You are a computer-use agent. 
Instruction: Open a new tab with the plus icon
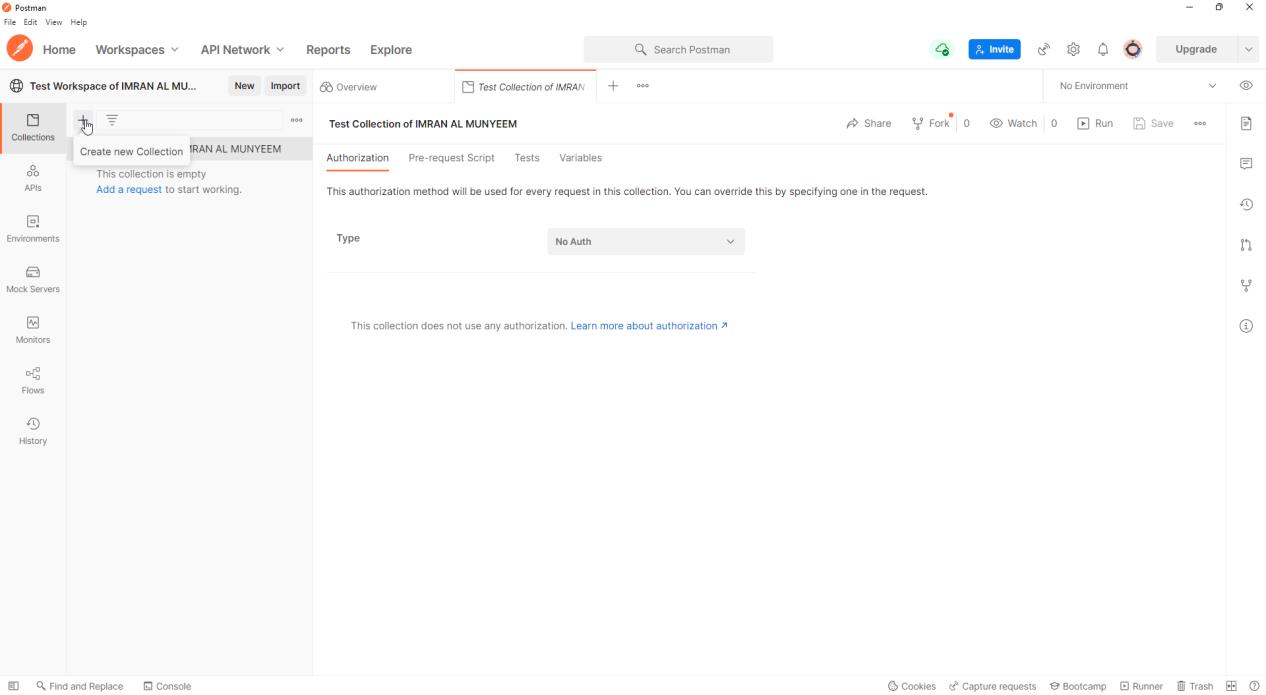tap(613, 86)
